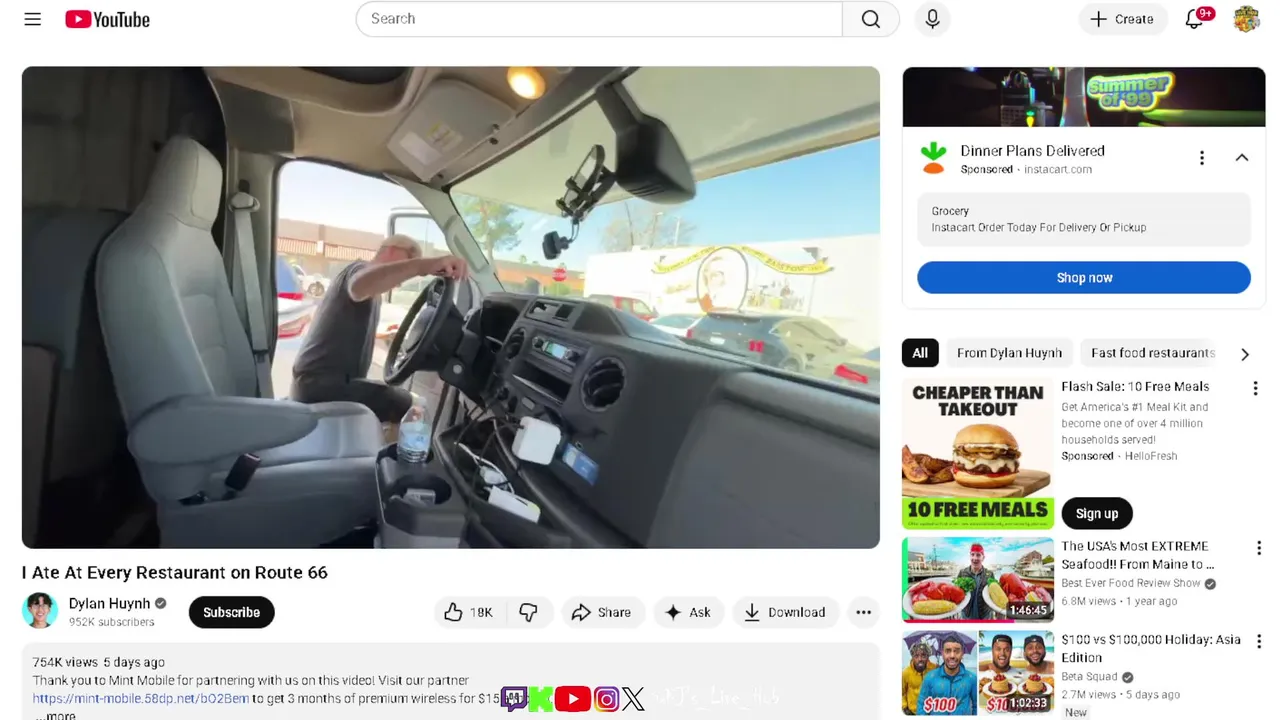
Task: Like the video with 18K thumbs-up
Action: pyautogui.click(x=469, y=612)
